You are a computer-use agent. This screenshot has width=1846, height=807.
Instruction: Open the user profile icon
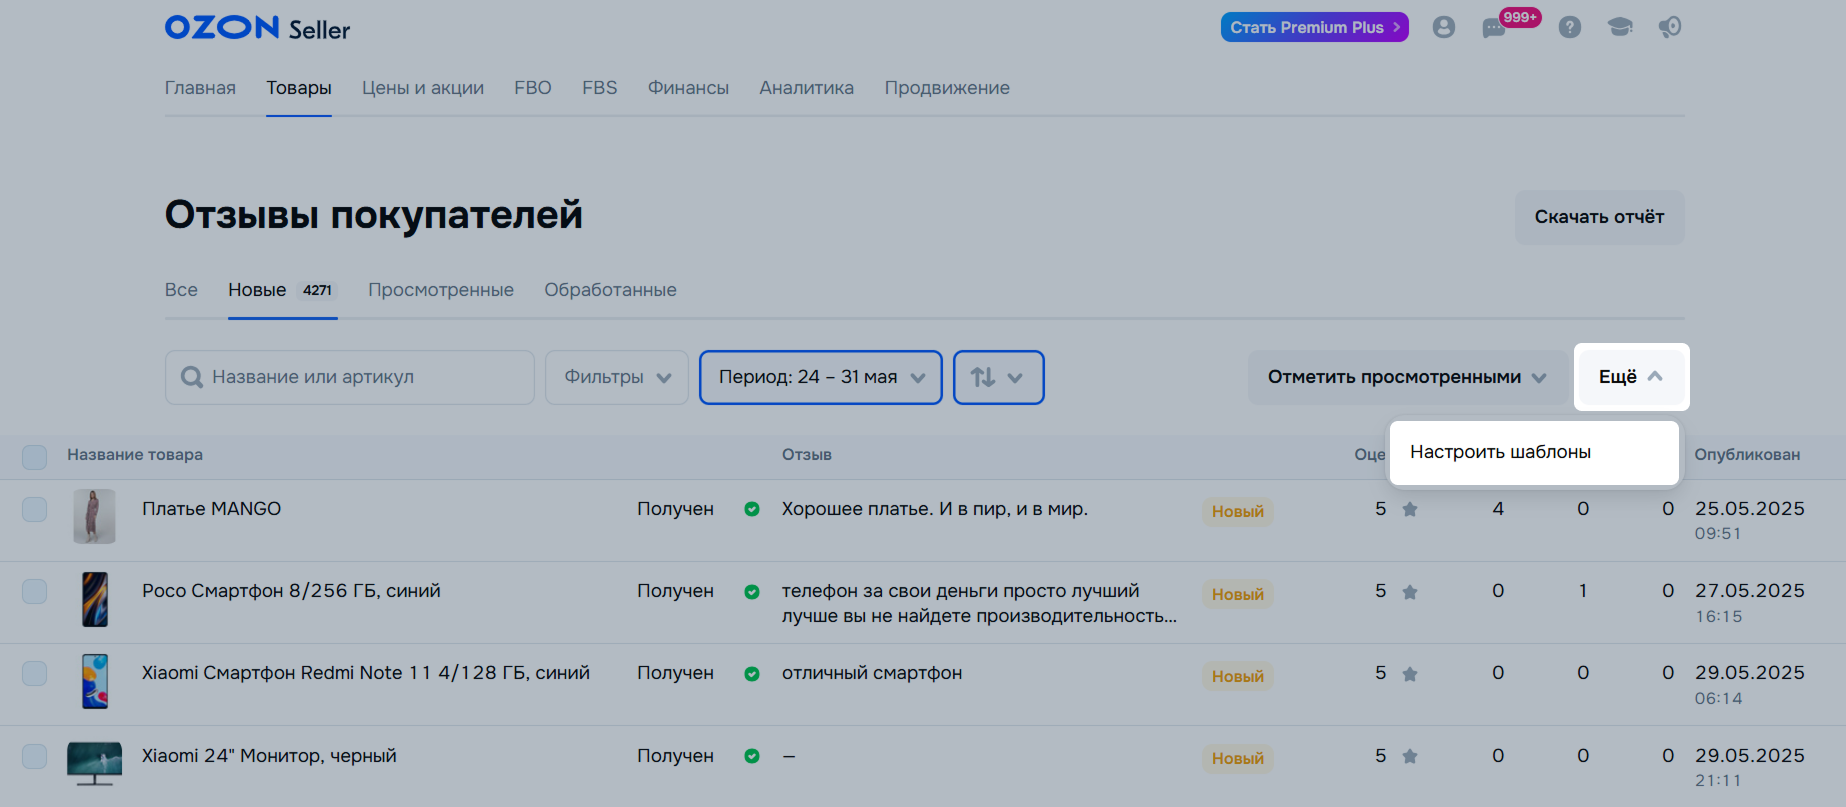[1443, 27]
